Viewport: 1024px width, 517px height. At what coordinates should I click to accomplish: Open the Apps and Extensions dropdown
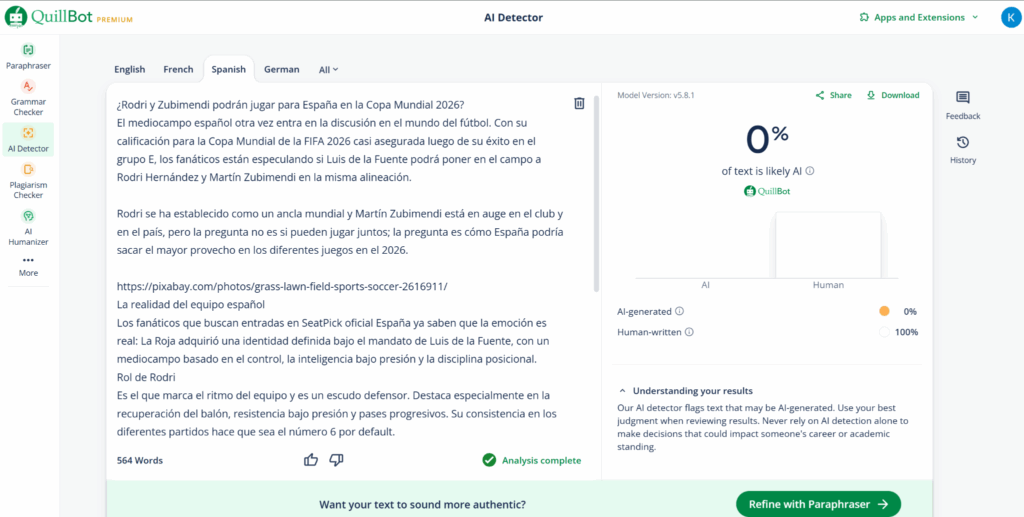[919, 17]
